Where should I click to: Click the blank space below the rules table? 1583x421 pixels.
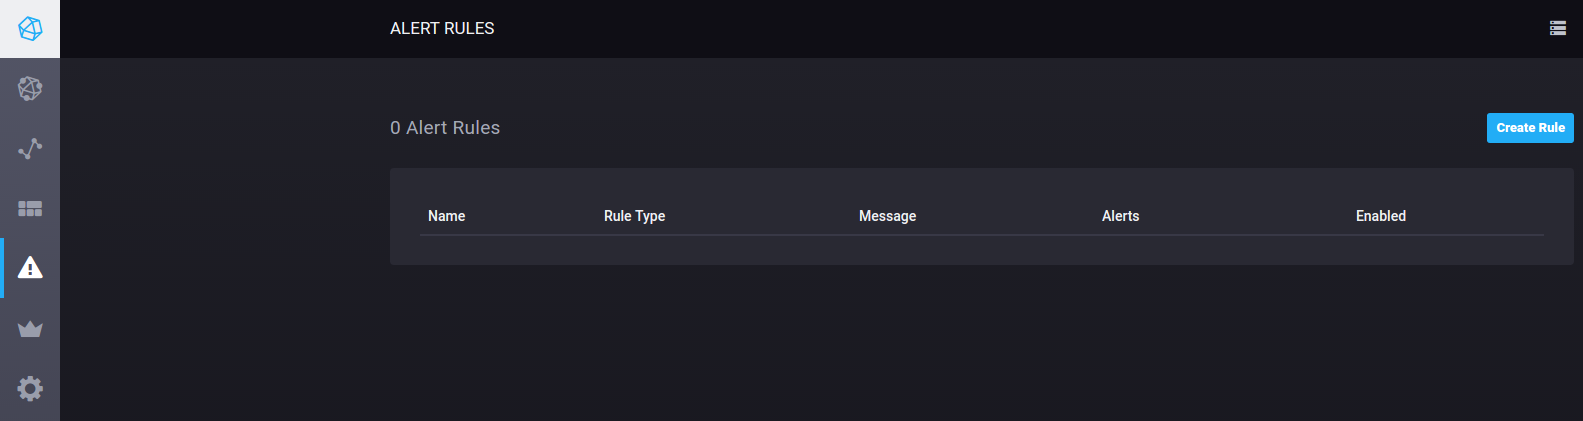pyautogui.click(x=980, y=340)
